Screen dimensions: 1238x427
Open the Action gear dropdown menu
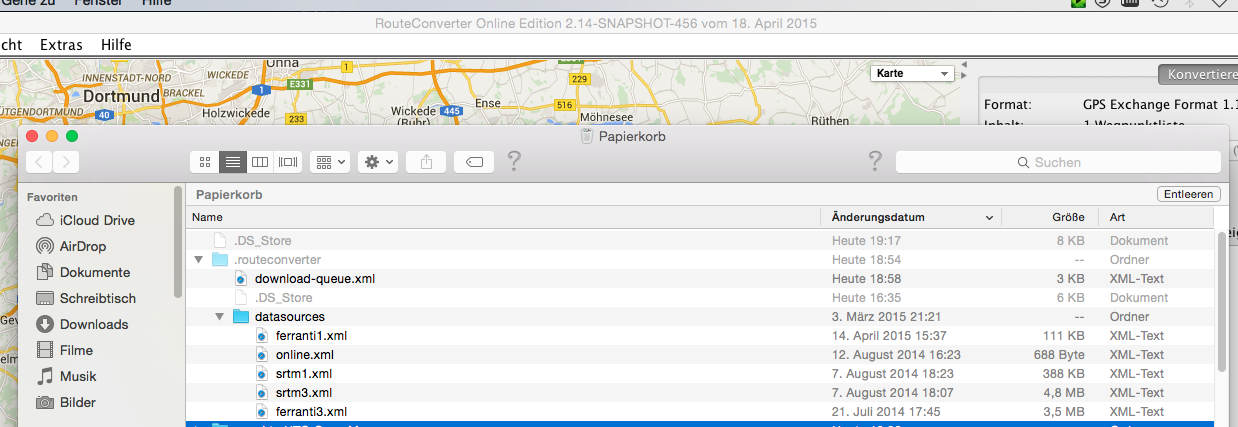click(378, 161)
